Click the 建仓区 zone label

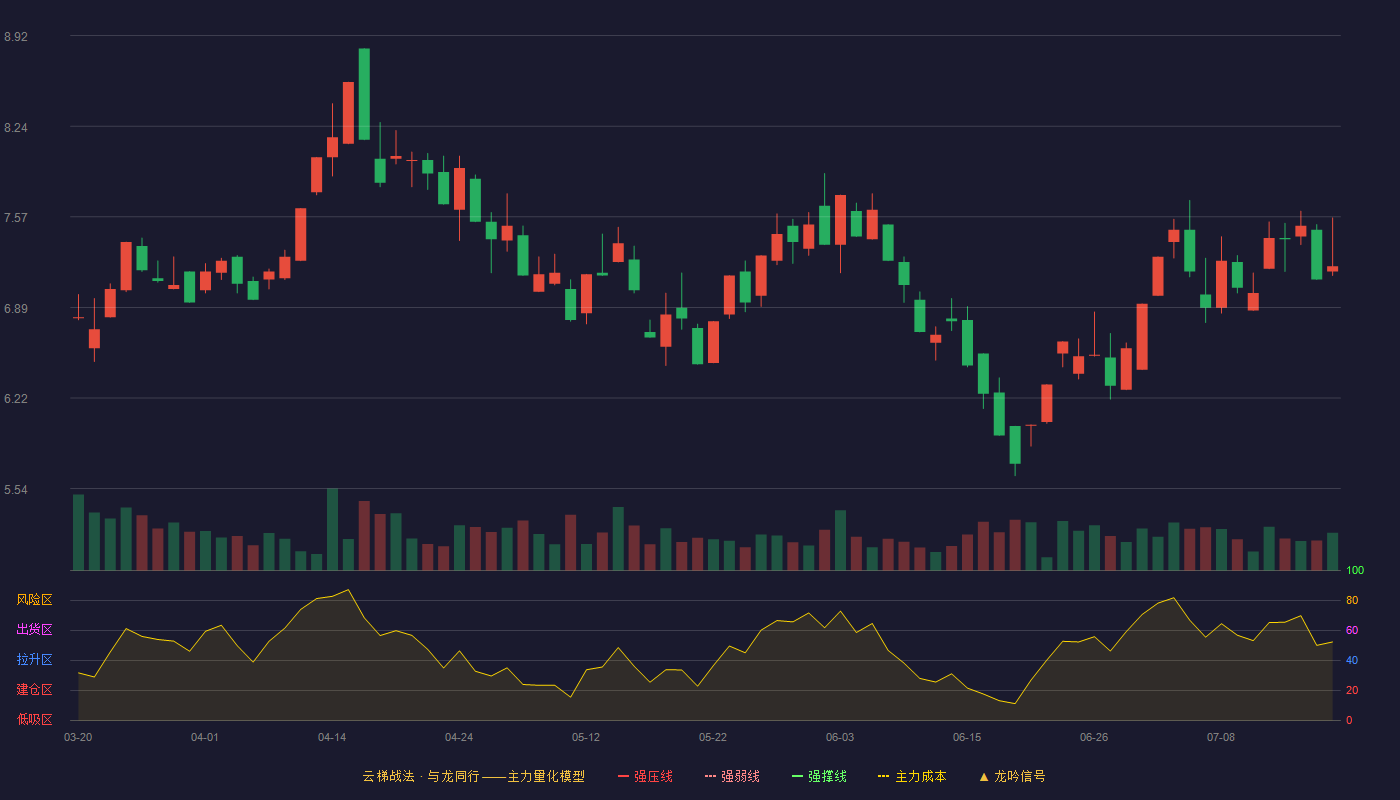pyautogui.click(x=34, y=690)
